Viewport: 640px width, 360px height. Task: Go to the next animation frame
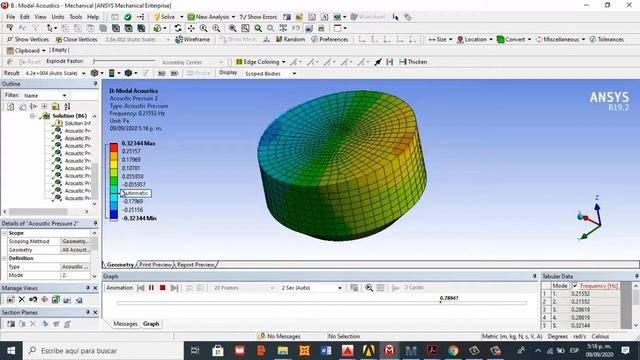click(x=174, y=288)
